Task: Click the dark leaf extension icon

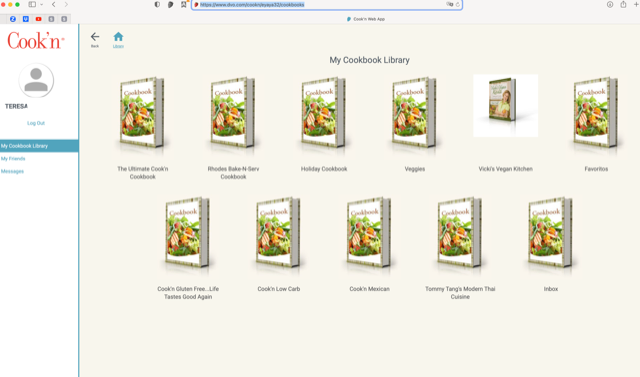Action: tap(171, 4)
